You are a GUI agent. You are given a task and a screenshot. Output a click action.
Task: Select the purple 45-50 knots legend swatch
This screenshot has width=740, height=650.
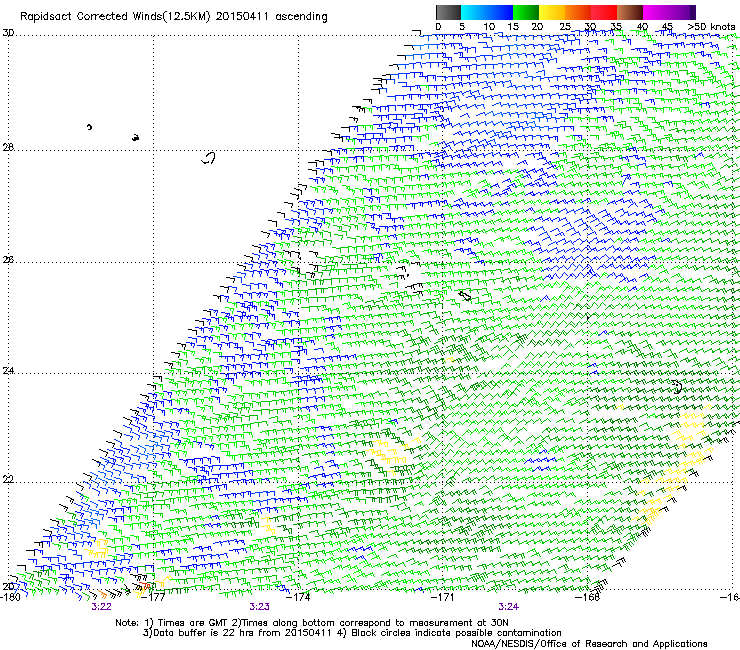point(682,12)
